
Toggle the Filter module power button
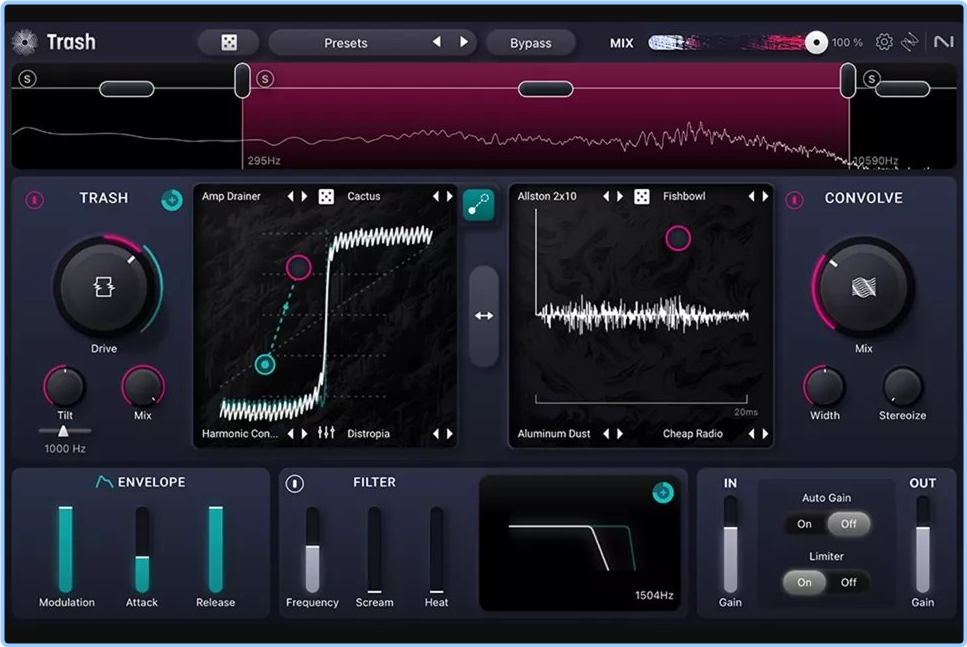295,484
